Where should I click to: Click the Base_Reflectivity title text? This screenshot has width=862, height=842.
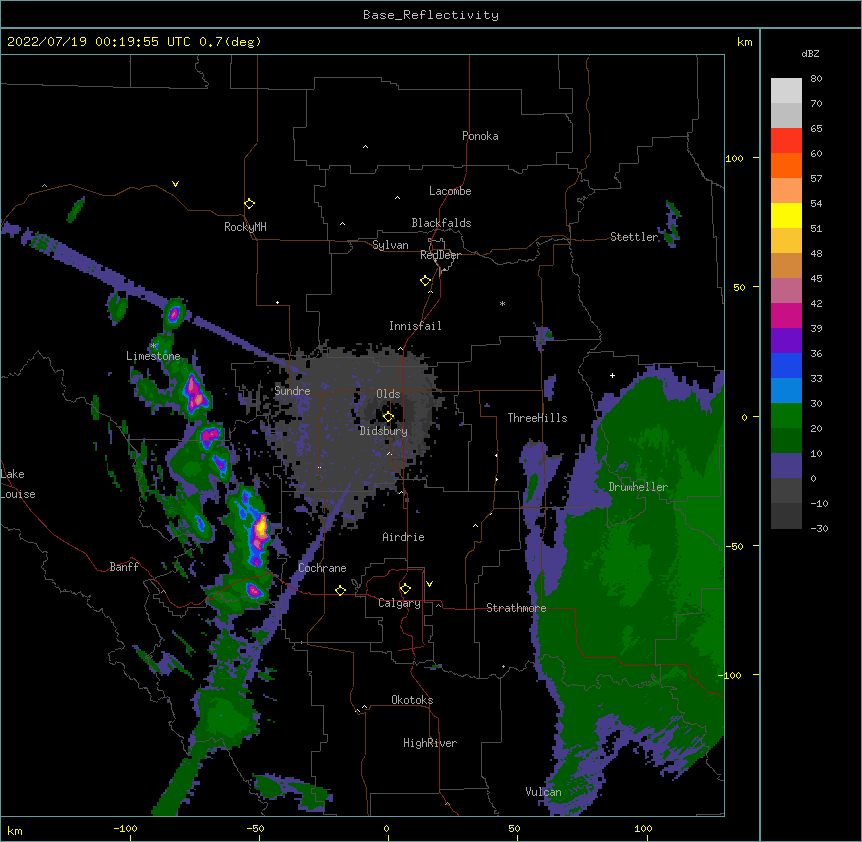431,15
